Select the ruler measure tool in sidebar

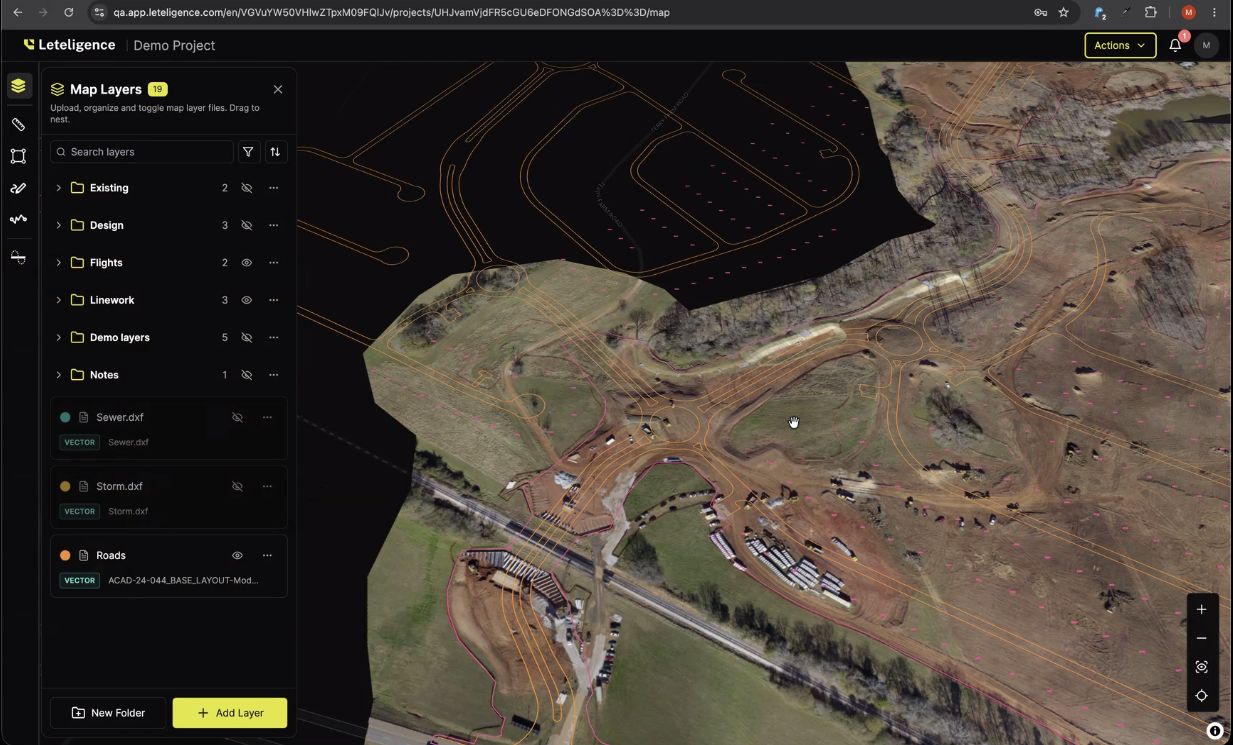click(x=18, y=124)
